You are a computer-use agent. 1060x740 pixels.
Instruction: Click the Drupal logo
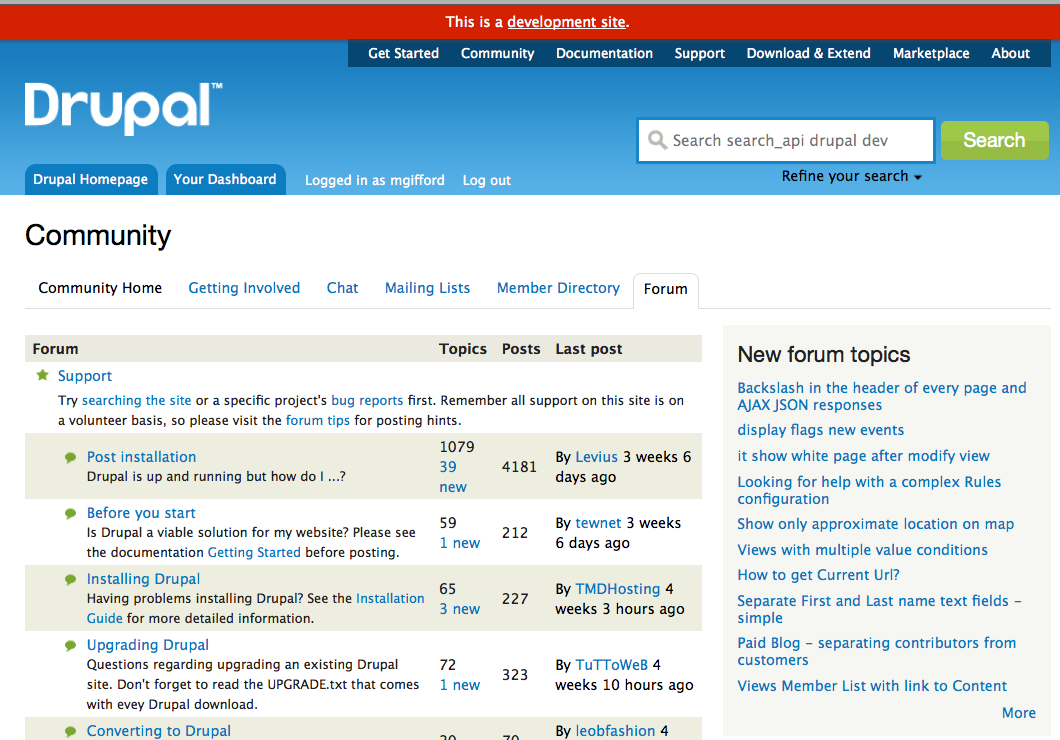(124, 108)
